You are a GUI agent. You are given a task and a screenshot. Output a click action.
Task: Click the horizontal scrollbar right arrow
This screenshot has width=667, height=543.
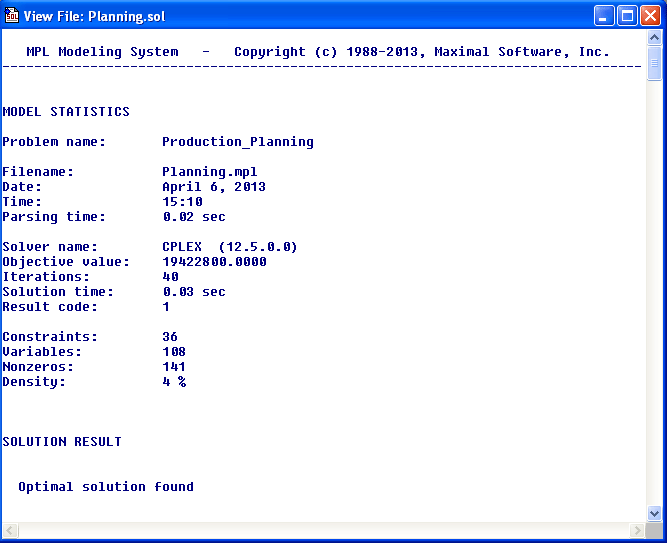[637, 530]
